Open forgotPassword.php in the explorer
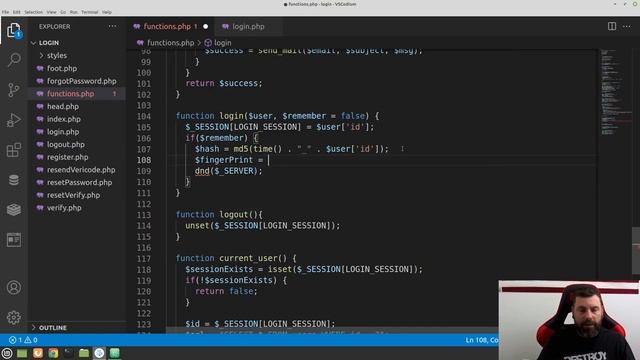The height and width of the screenshot is (360, 640). pyautogui.click(x=82, y=81)
